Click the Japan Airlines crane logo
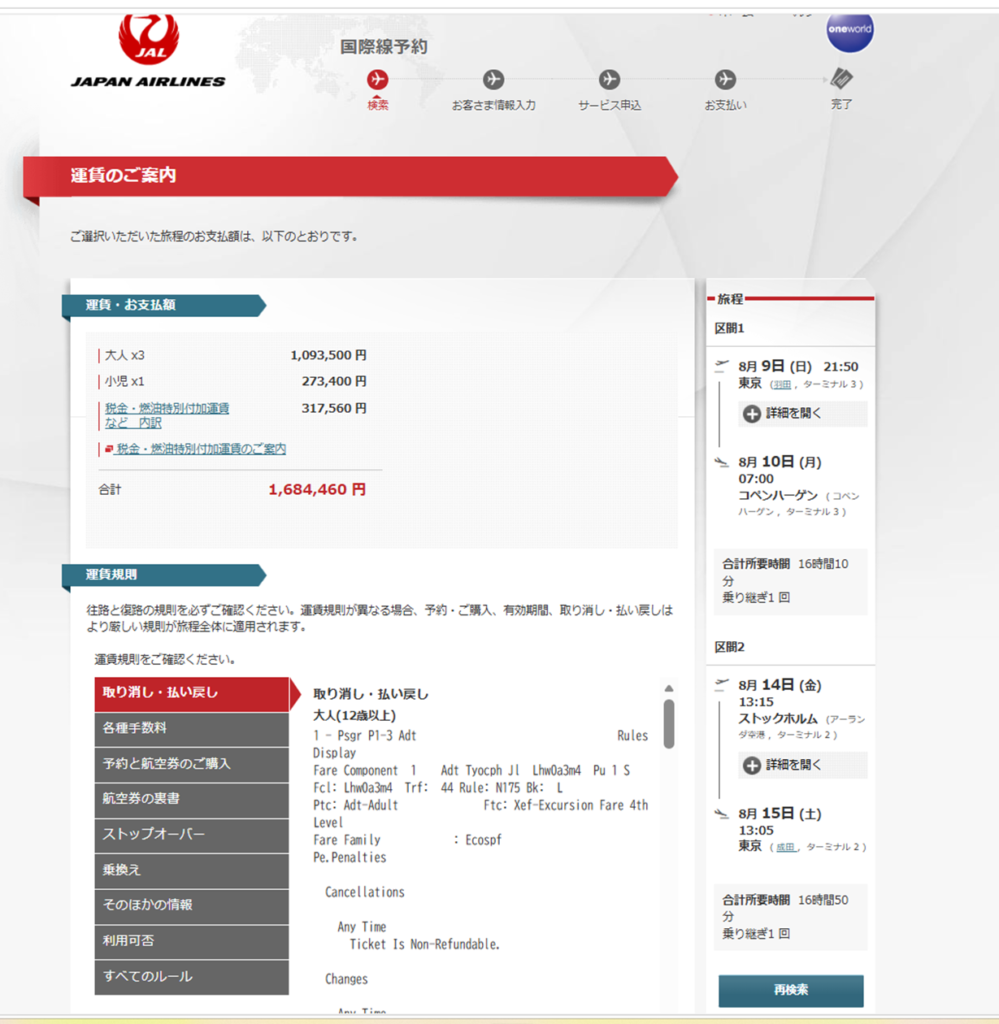 [148, 40]
